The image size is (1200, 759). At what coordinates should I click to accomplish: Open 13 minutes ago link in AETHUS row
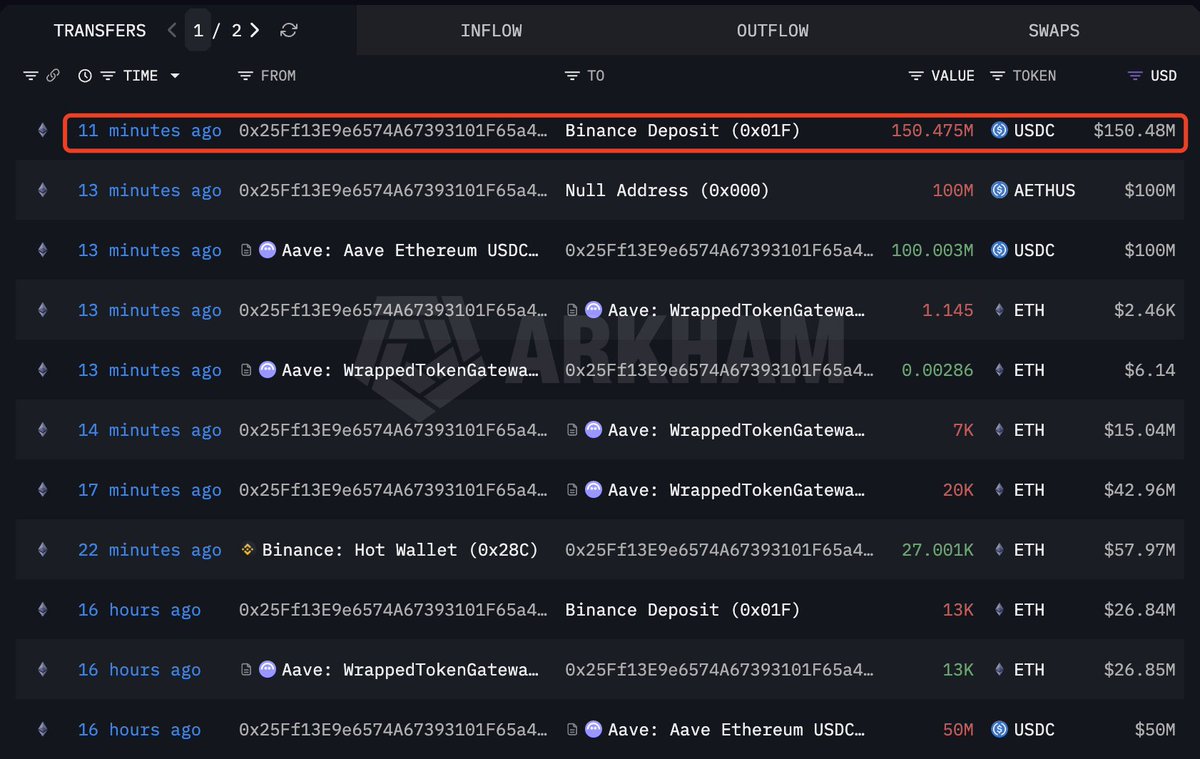[x=150, y=190]
